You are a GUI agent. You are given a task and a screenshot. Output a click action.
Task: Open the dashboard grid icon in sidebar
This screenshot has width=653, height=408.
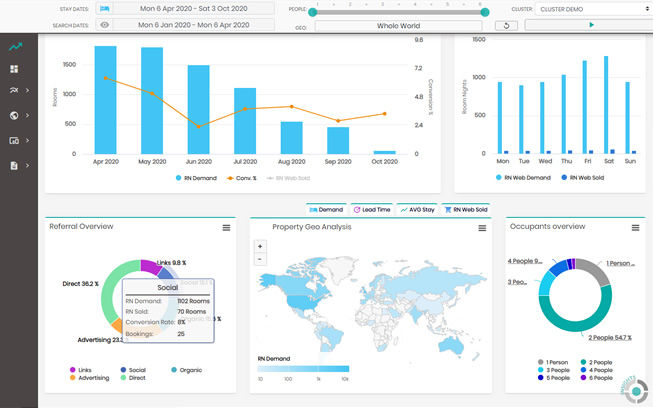(14, 69)
